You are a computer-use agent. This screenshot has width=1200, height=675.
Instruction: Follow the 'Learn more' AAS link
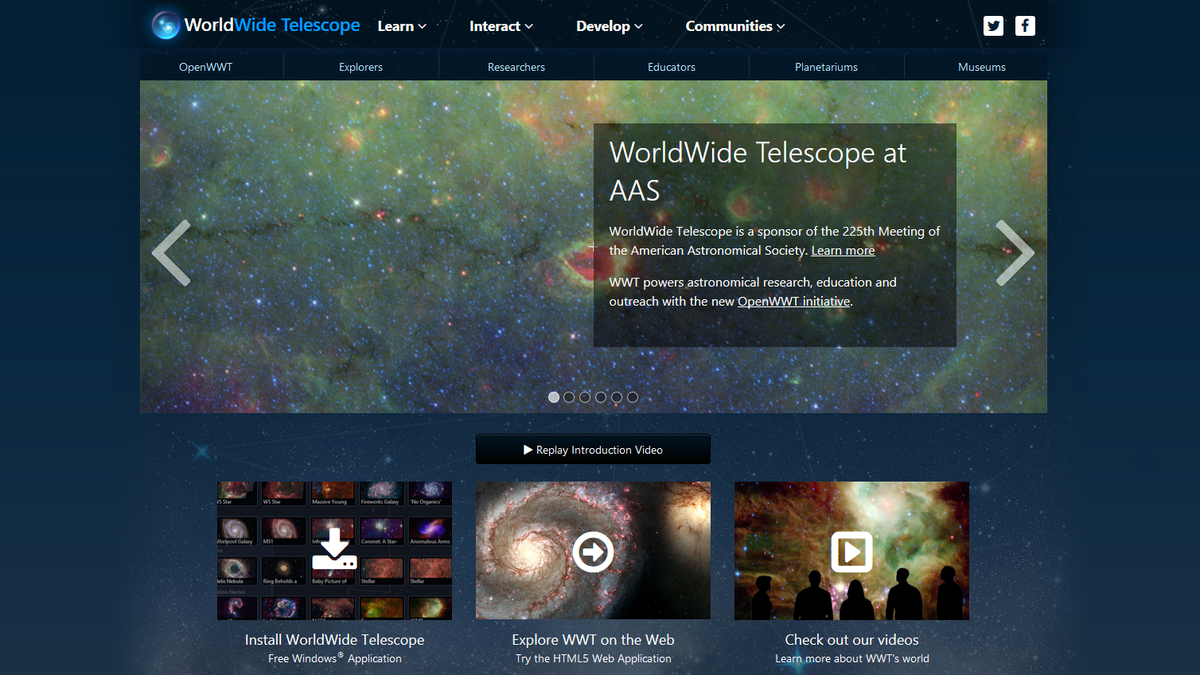843,251
